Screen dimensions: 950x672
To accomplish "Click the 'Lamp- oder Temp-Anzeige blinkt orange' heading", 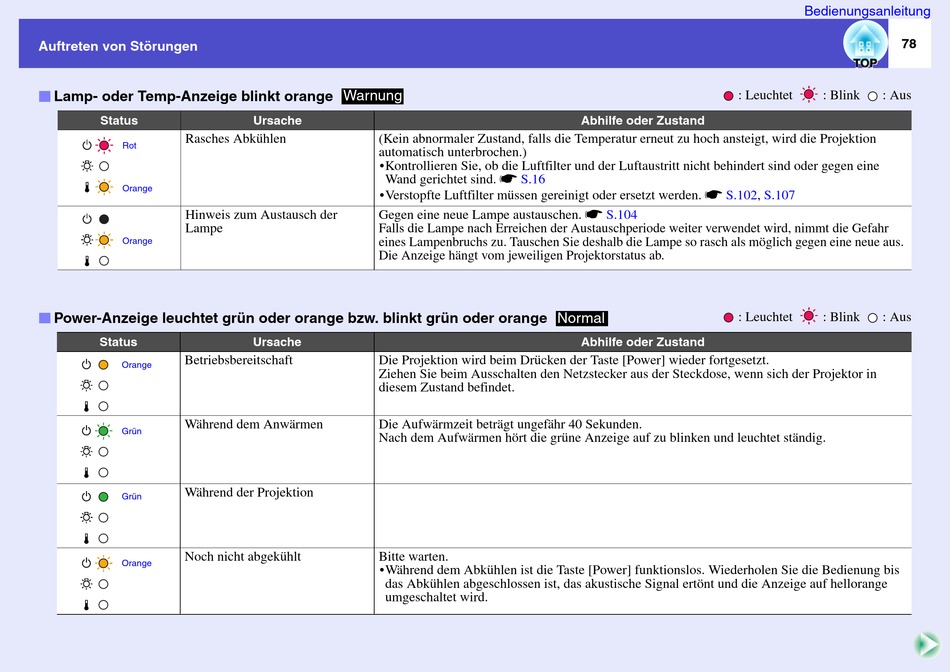I will click(193, 96).
